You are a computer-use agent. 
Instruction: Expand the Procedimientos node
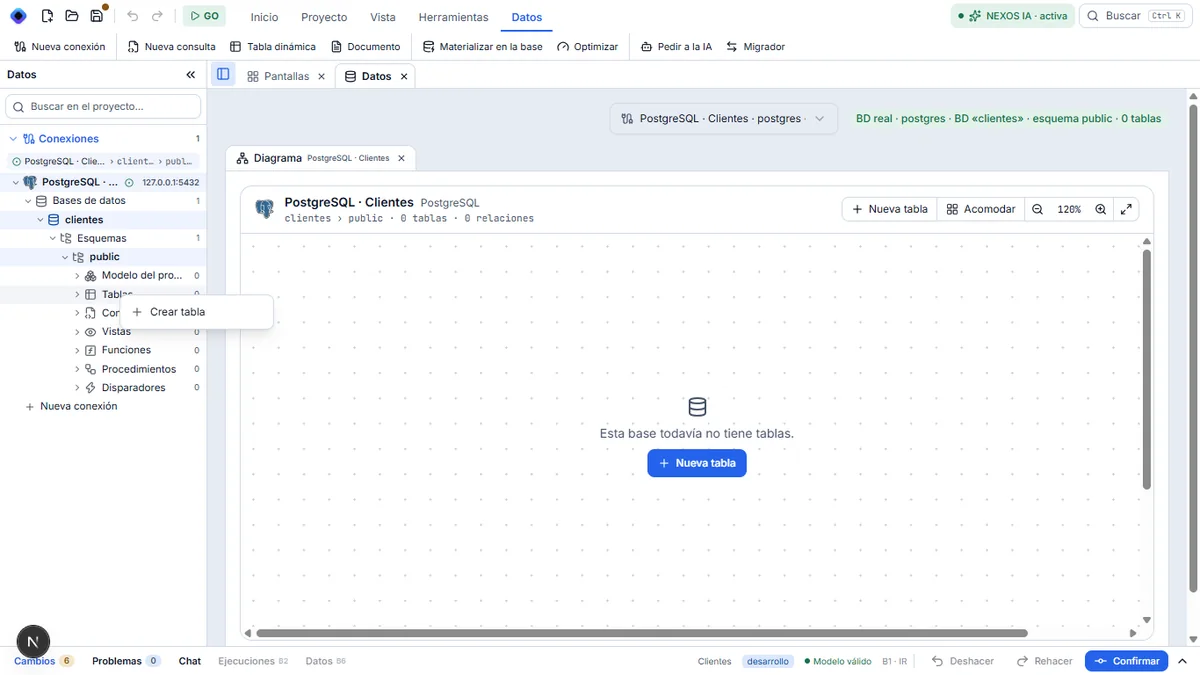click(77, 369)
